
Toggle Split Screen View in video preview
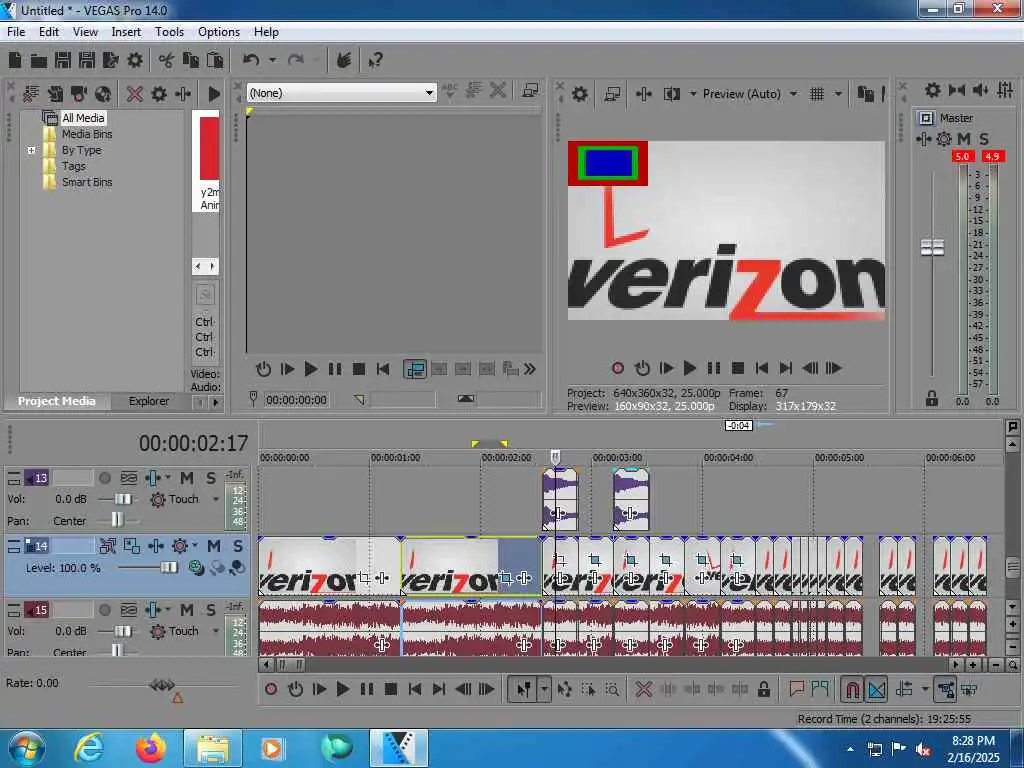(x=671, y=94)
